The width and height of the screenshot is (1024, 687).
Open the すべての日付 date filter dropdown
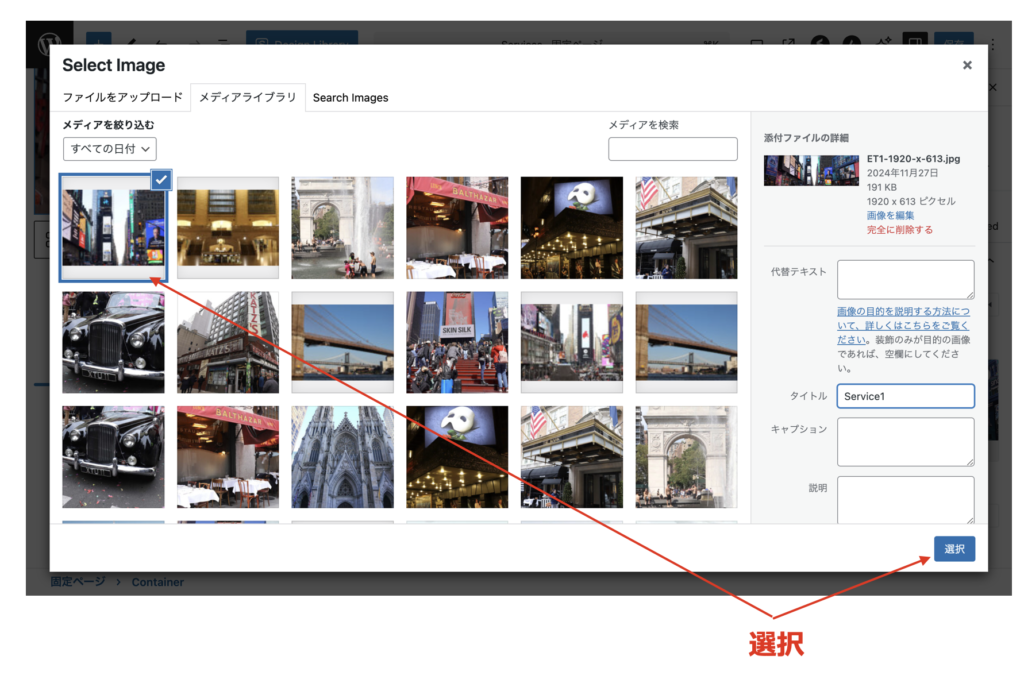click(110, 149)
